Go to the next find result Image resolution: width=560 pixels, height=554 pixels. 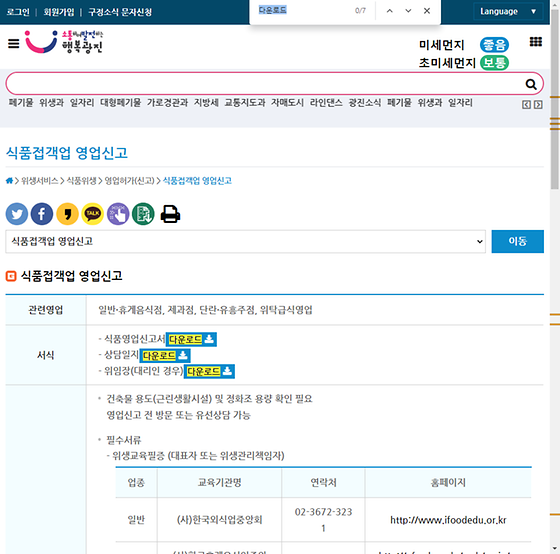[x=408, y=11]
